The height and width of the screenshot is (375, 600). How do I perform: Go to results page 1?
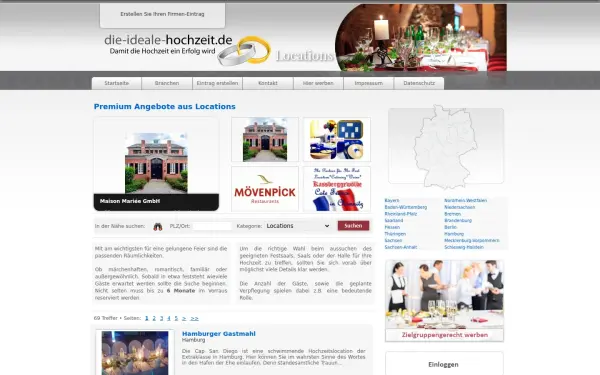click(147, 318)
